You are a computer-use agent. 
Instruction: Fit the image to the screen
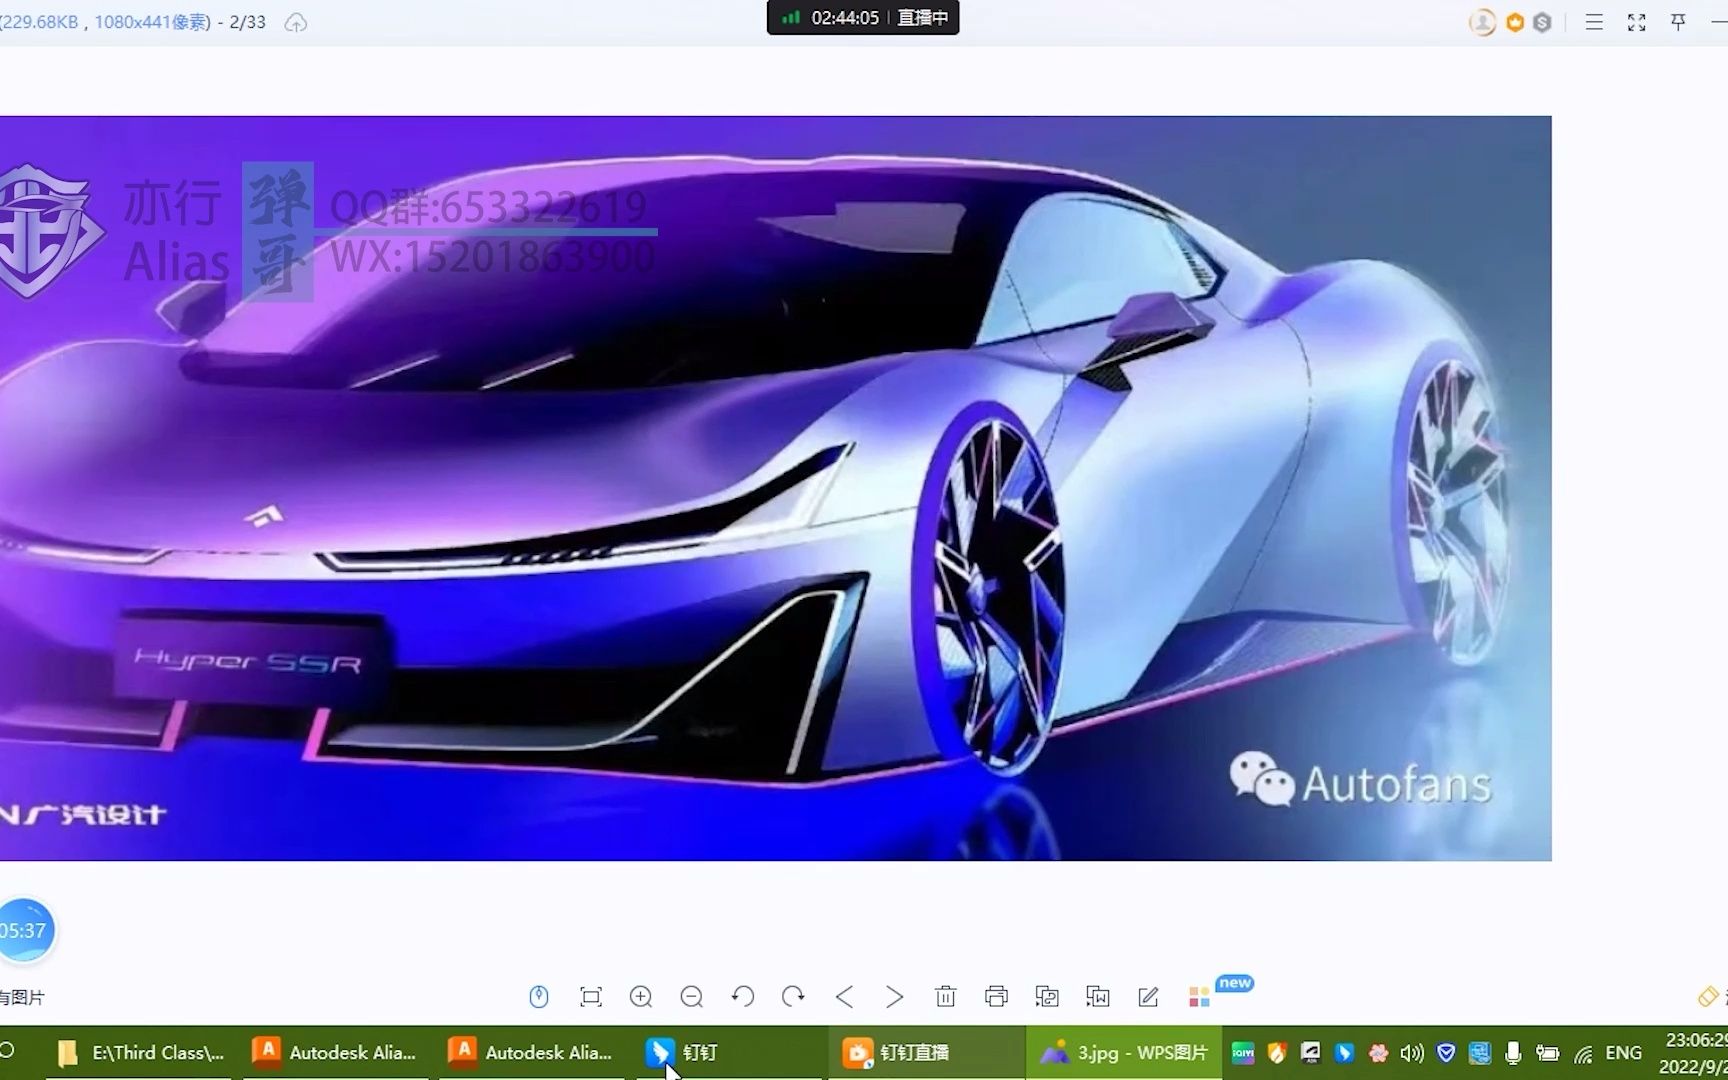591,996
